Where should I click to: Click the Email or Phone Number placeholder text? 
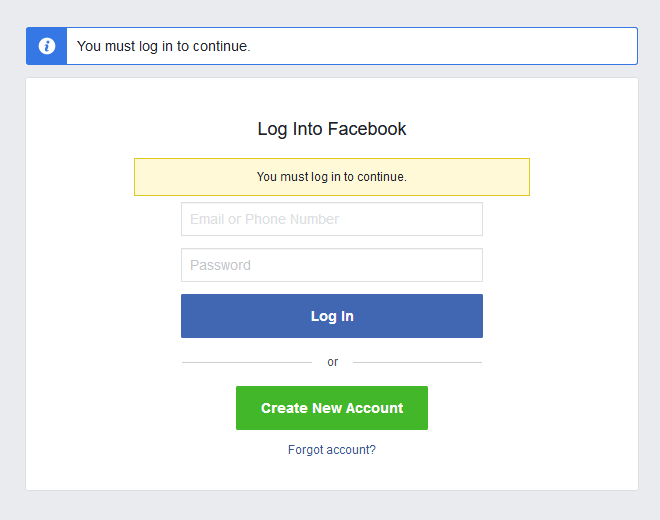pyautogui.click(x=264, y=219)
